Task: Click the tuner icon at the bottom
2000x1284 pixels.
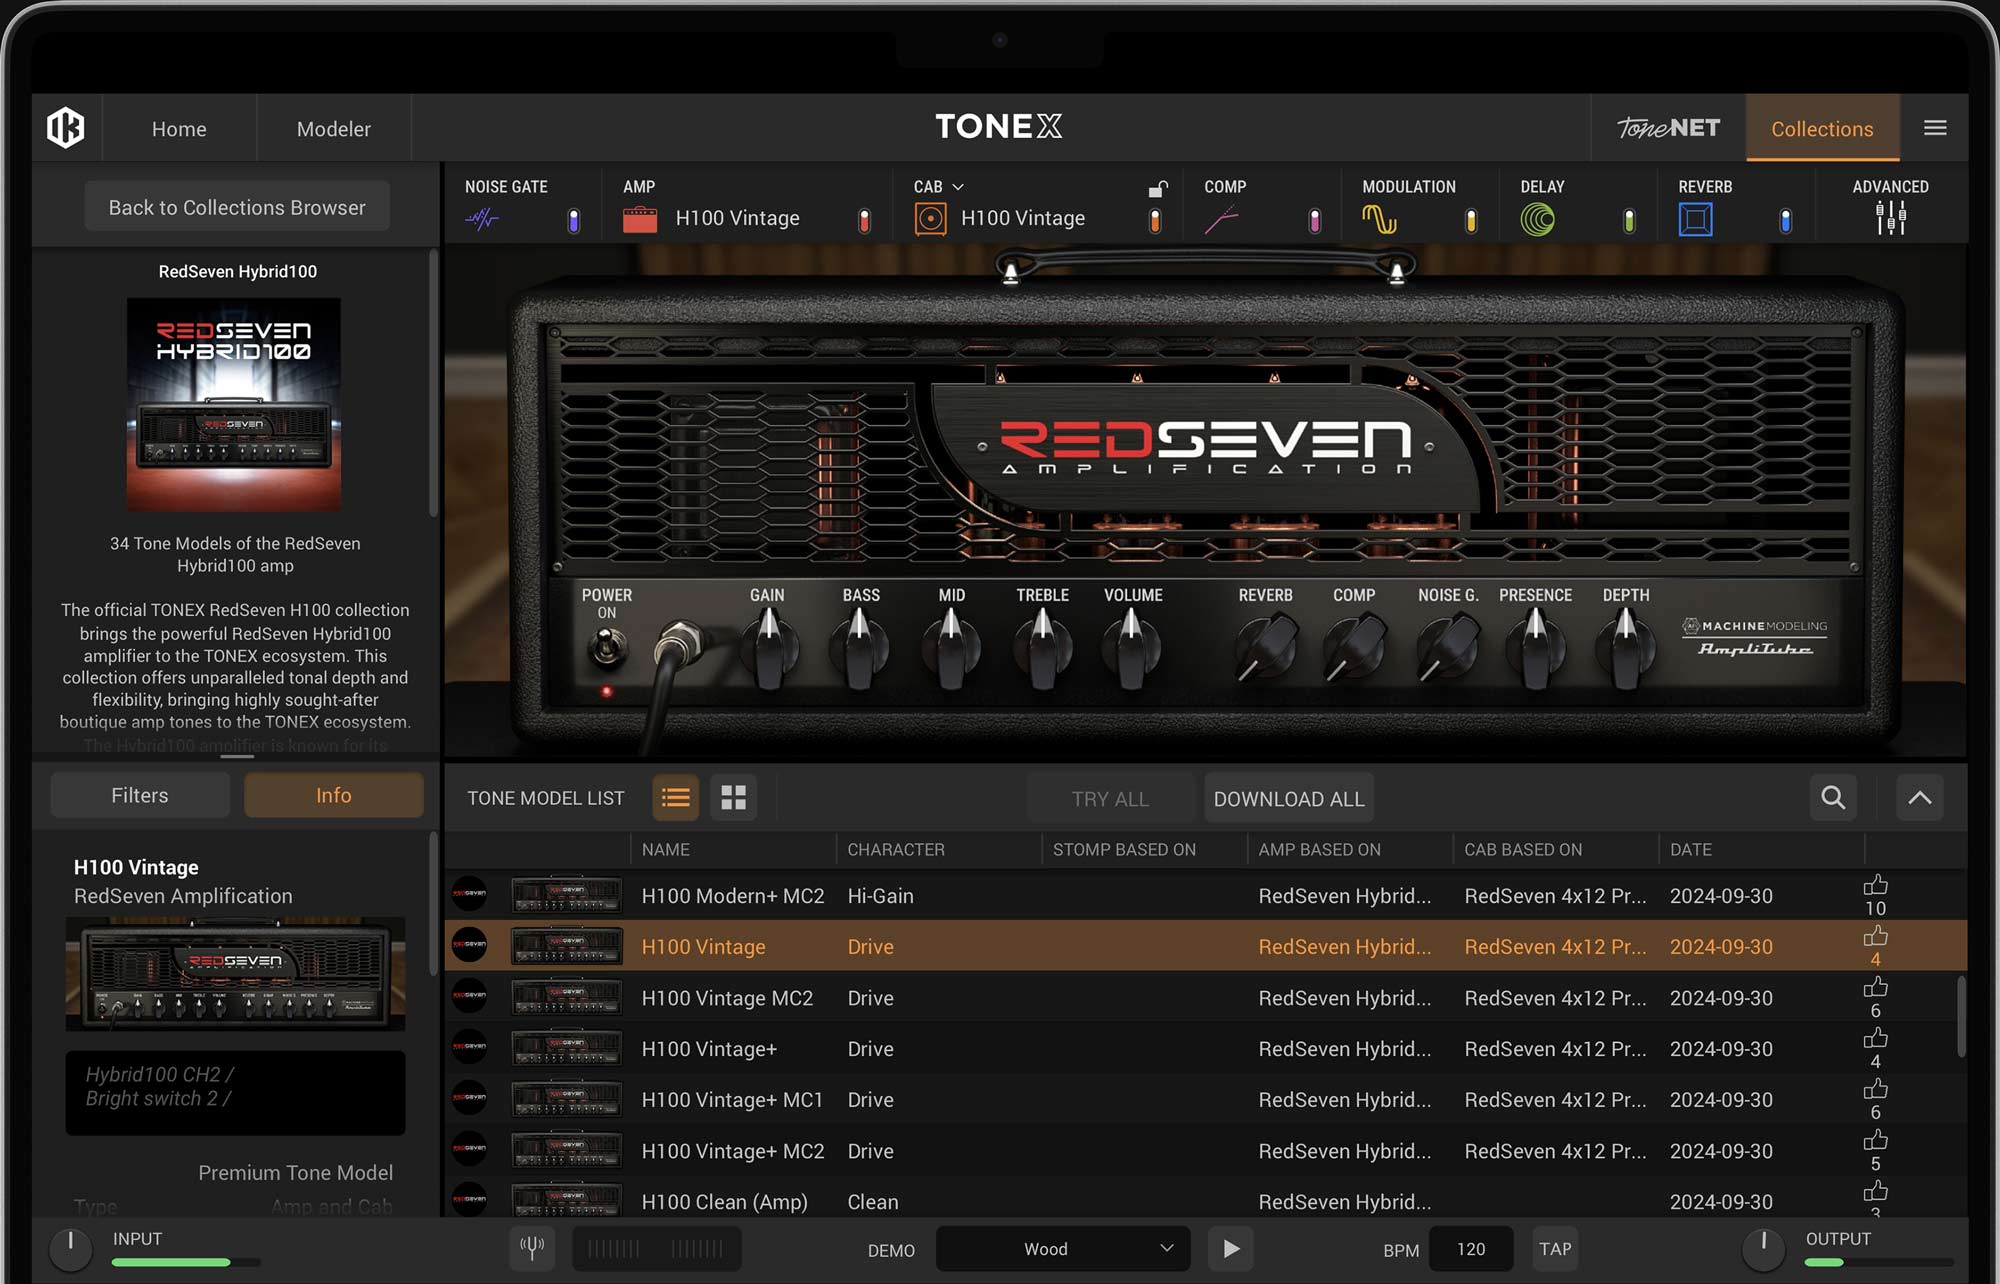Action: 533,1247
